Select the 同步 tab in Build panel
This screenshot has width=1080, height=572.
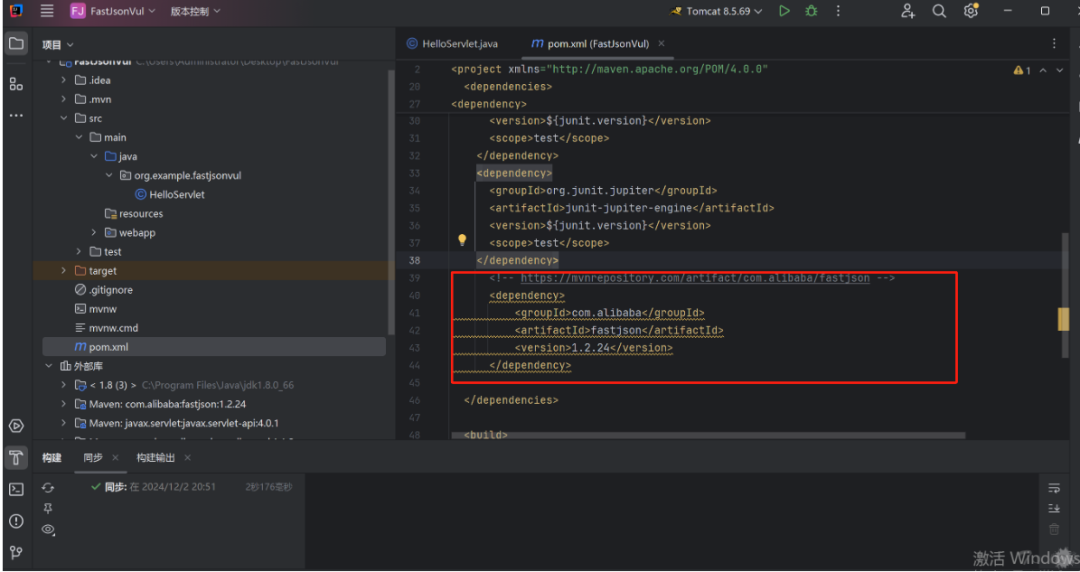click(93, 458)
